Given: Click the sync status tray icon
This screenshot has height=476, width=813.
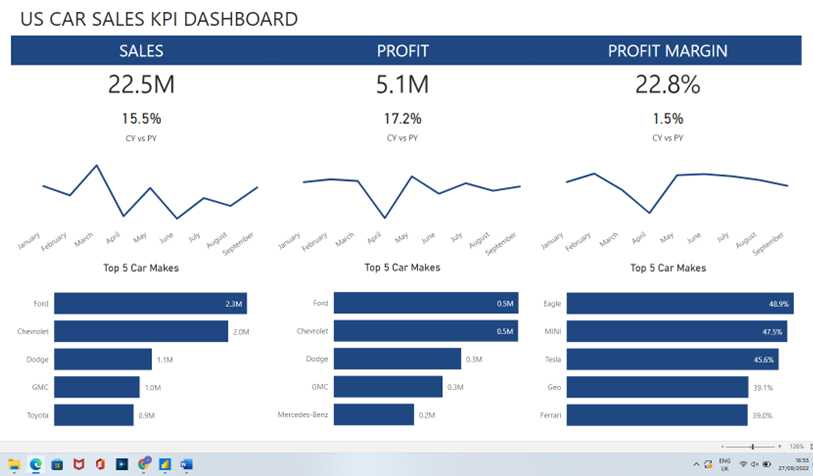Looking at the screenshot, I should point(708,464).
